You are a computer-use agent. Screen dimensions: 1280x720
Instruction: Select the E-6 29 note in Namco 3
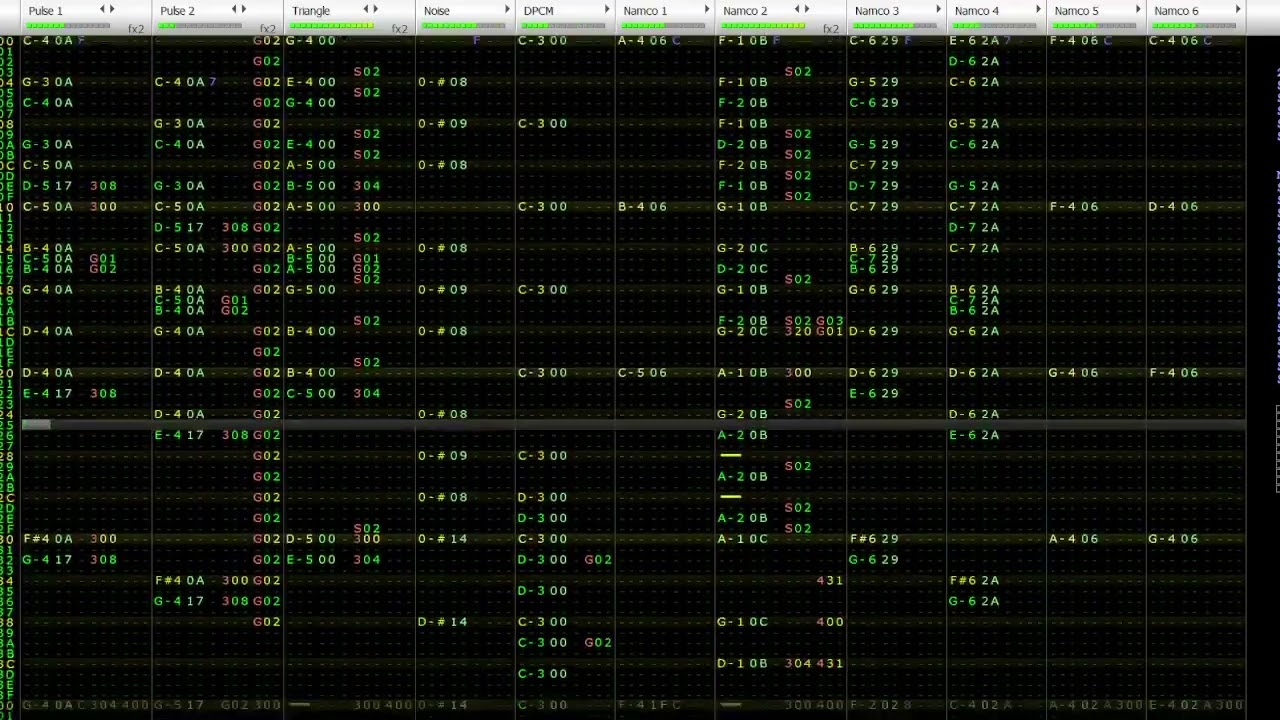[x=875, y=394]
